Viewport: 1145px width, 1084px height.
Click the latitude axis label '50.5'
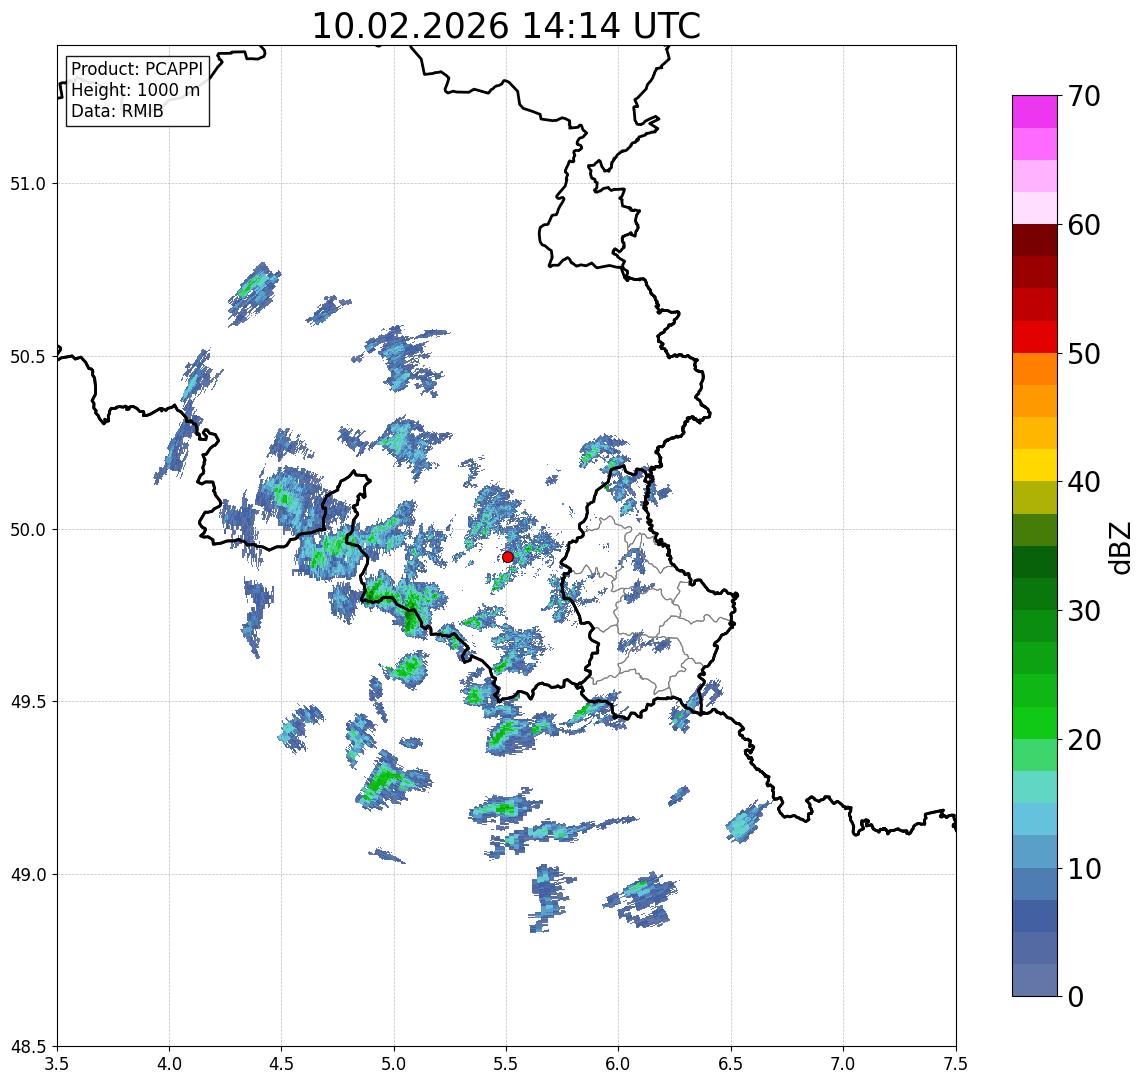tap(28, 357)
